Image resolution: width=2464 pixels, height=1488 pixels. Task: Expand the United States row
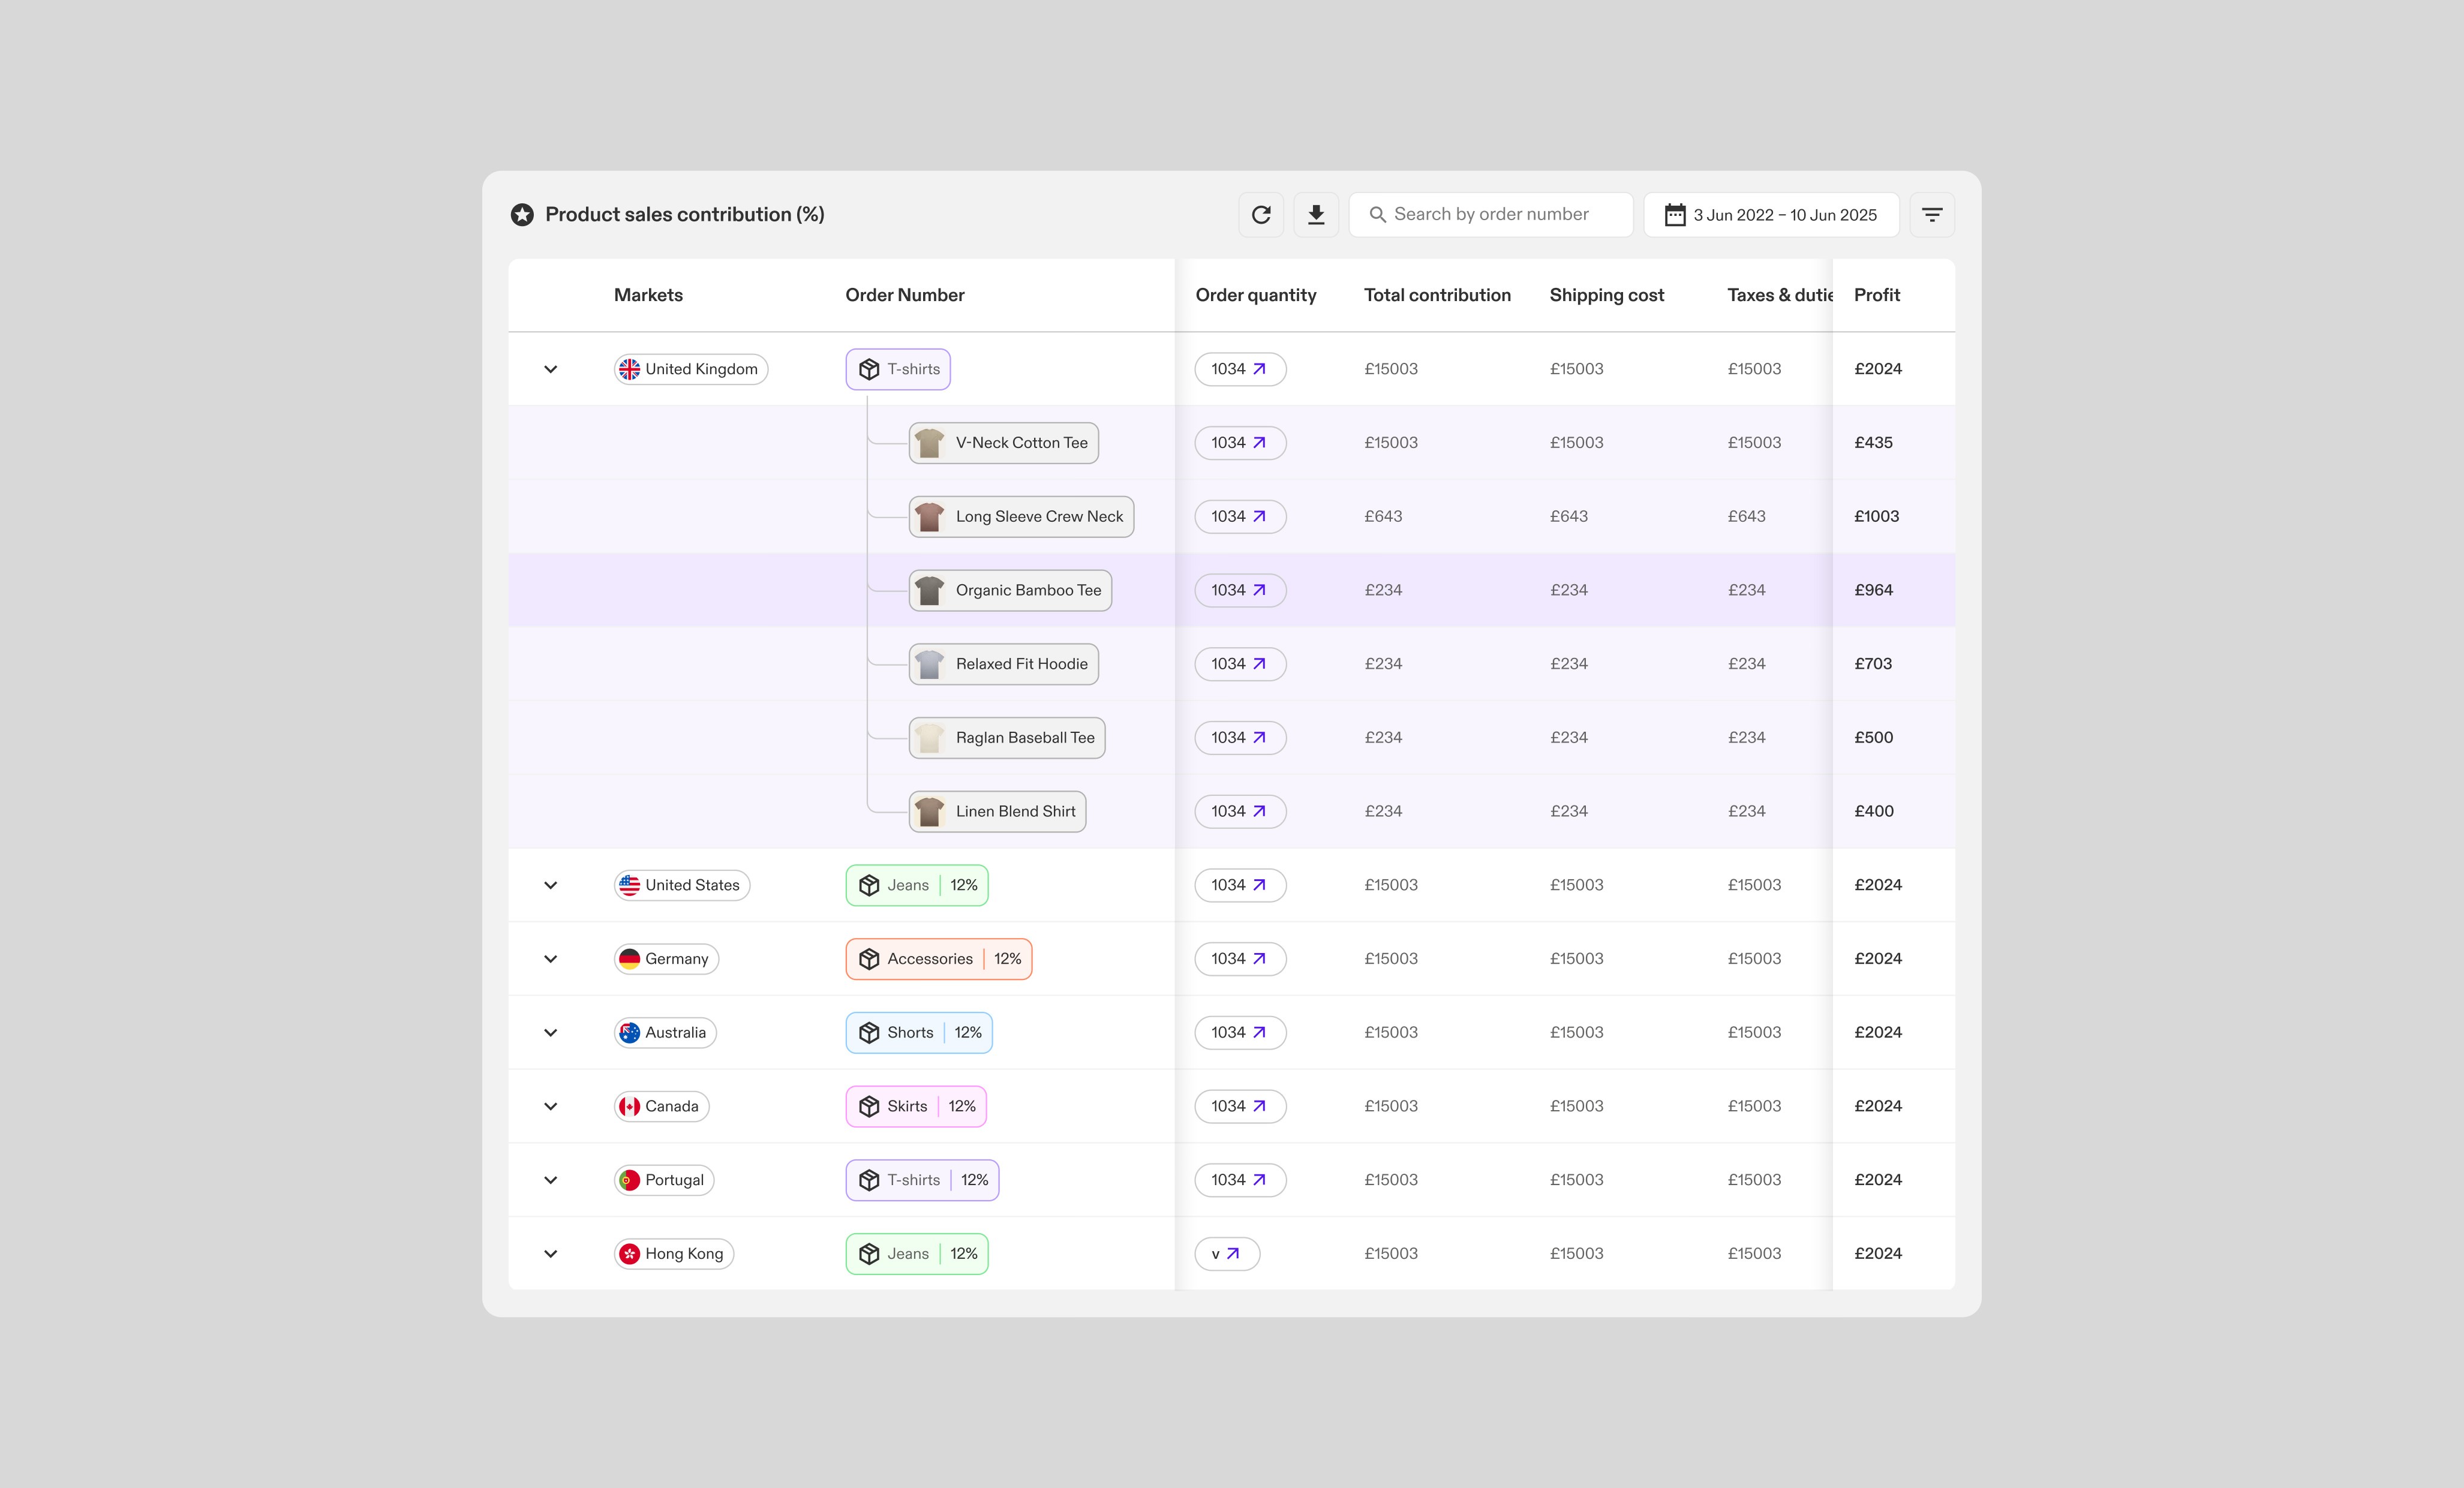point(550,885)
